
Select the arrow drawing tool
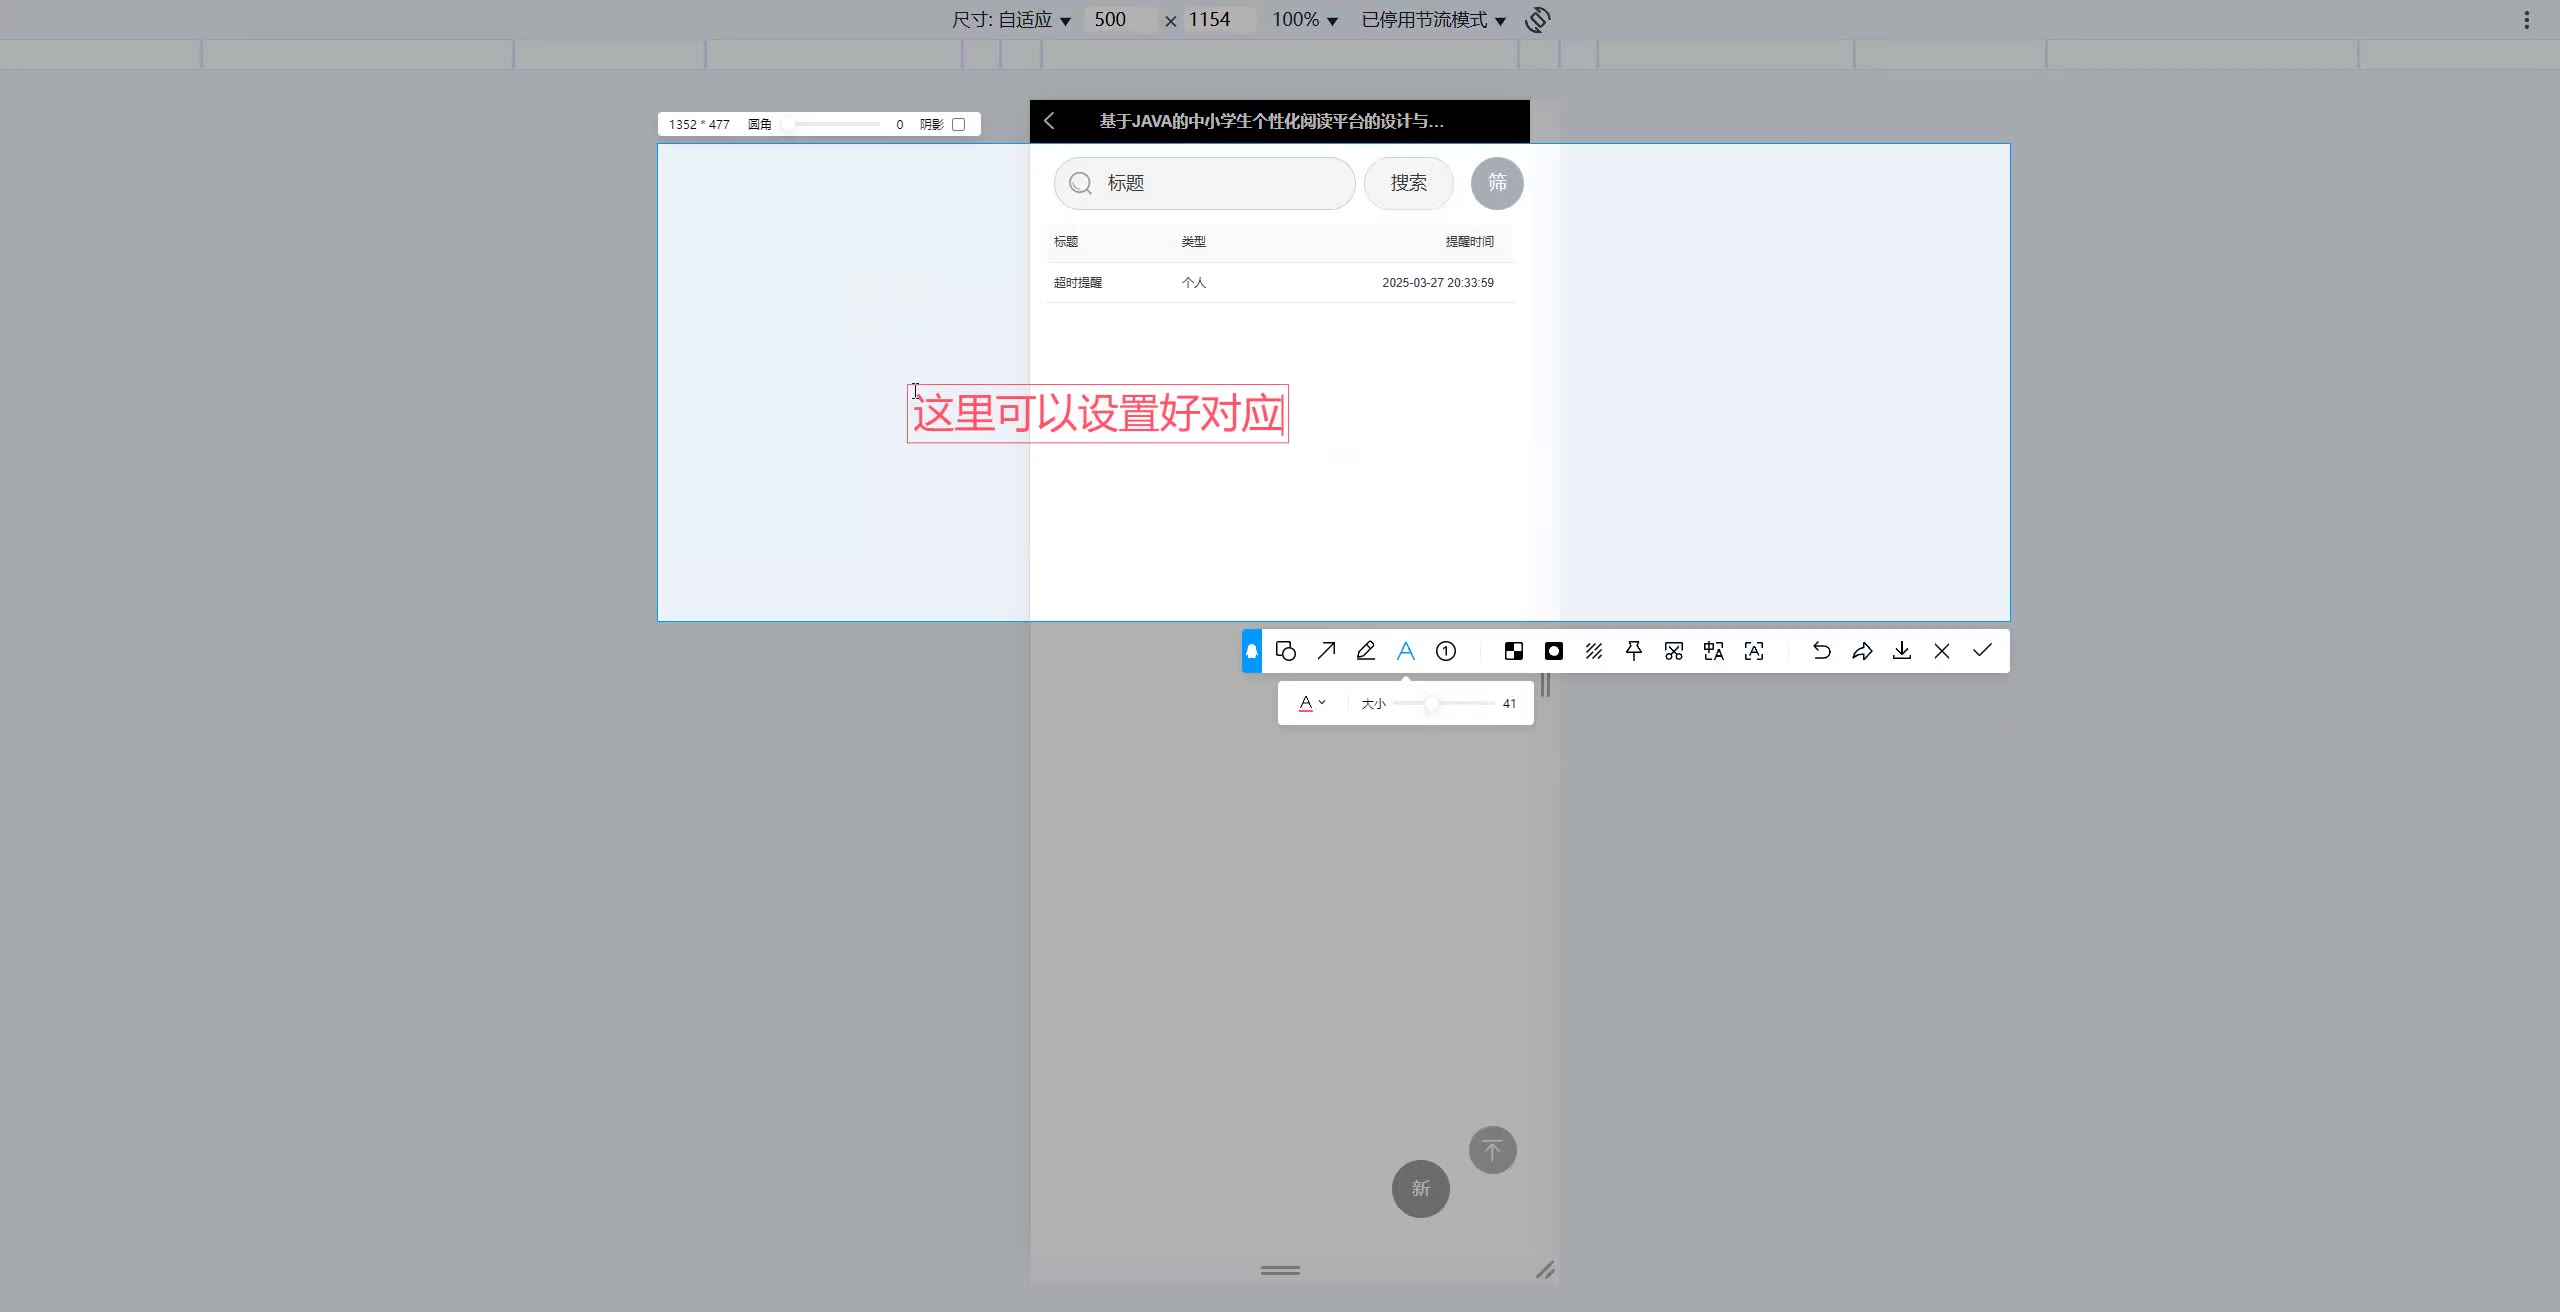1326,651
